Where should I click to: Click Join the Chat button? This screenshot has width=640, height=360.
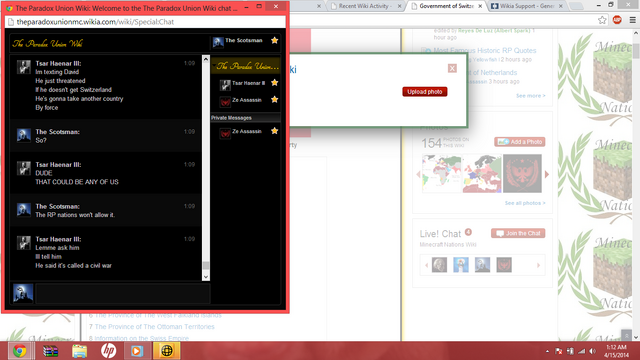518,233
